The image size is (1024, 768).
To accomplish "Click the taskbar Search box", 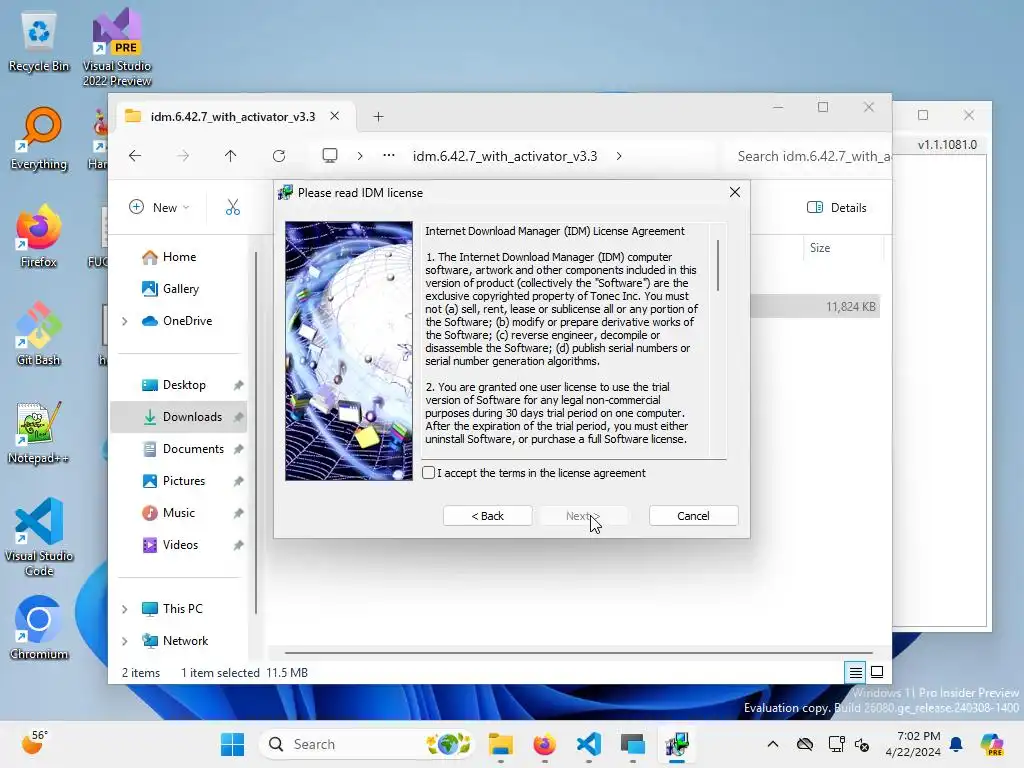I will pos(366,744).
